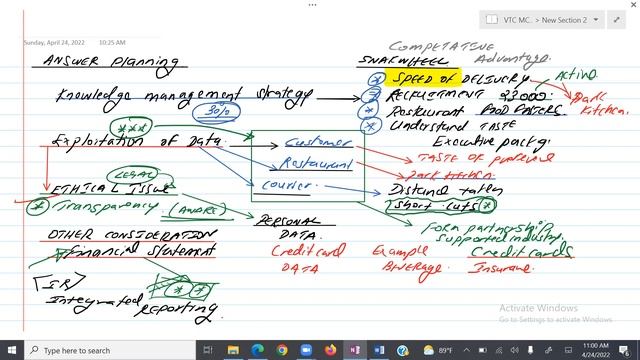Open the touch keyboard icon in the tray
The width and height of the screenshot is (640, 360).
[568, 350]
